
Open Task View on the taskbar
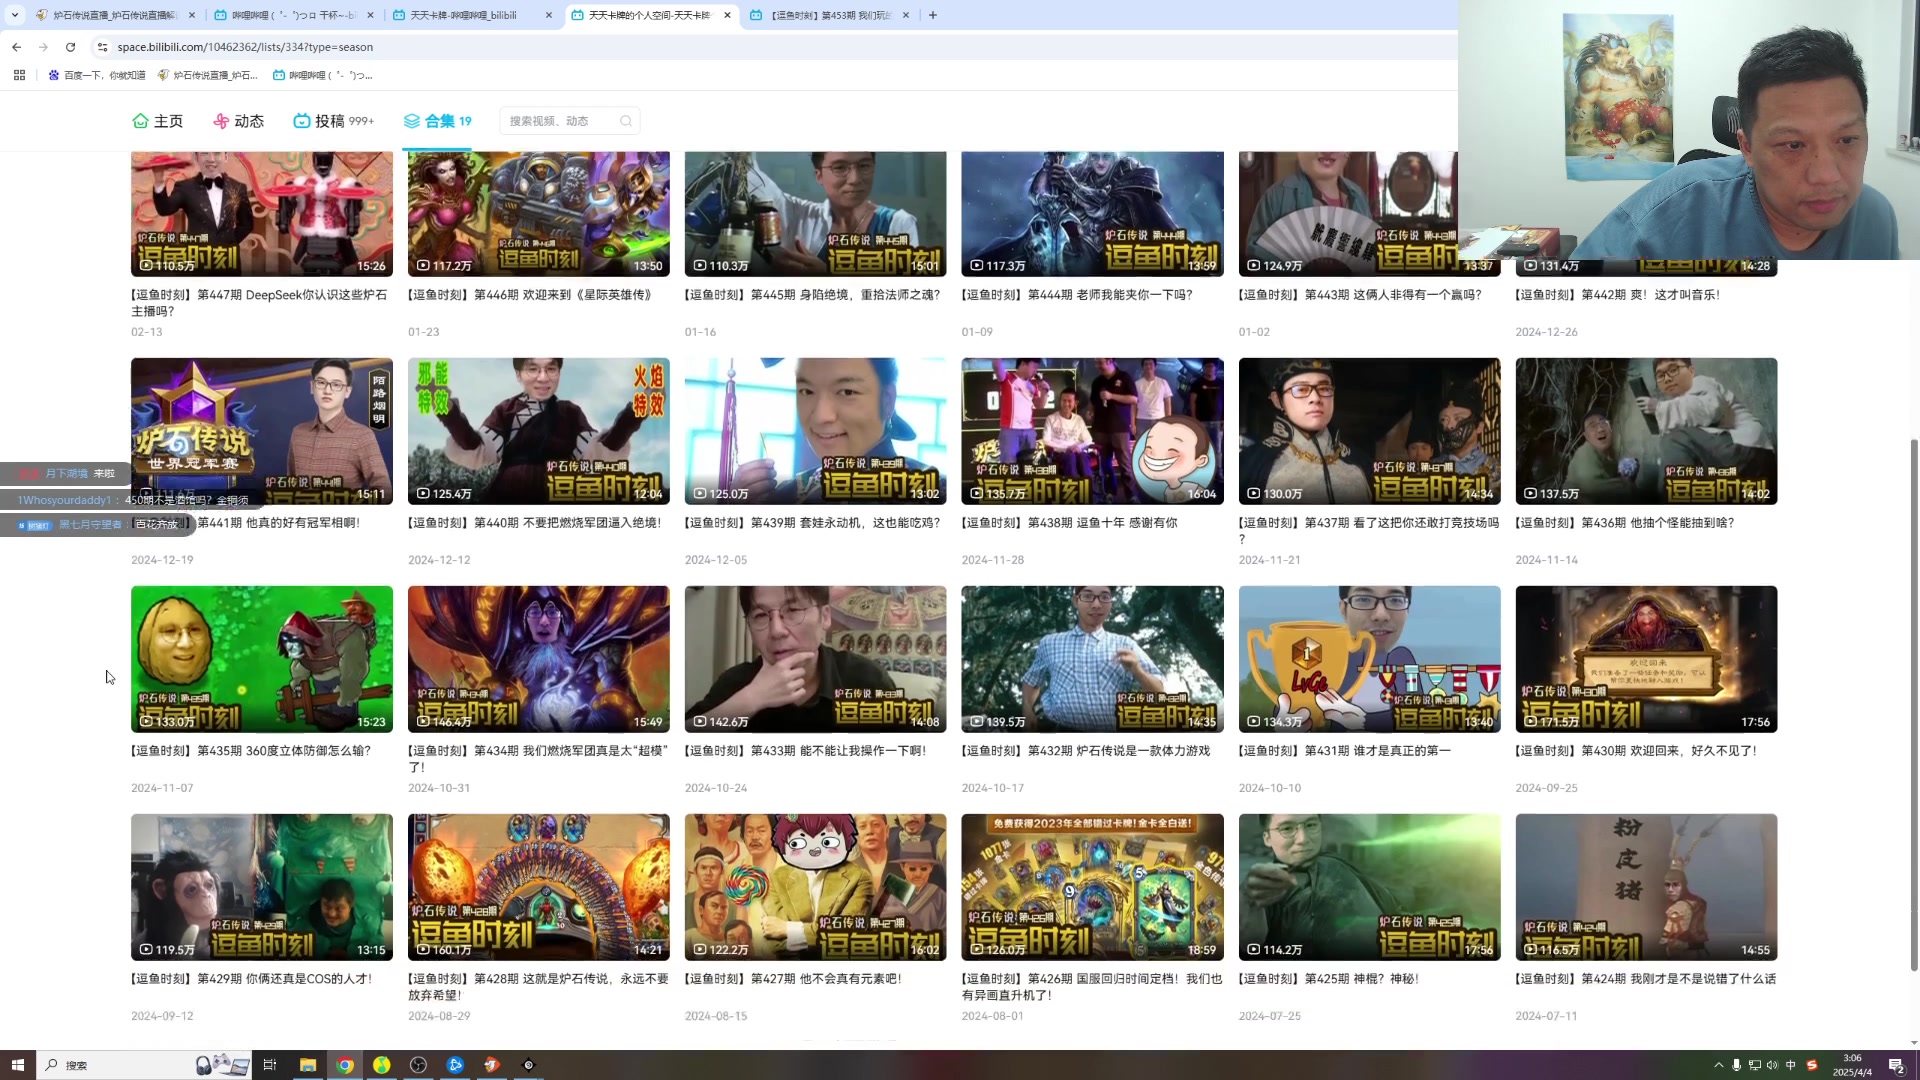coord(269,1065)
